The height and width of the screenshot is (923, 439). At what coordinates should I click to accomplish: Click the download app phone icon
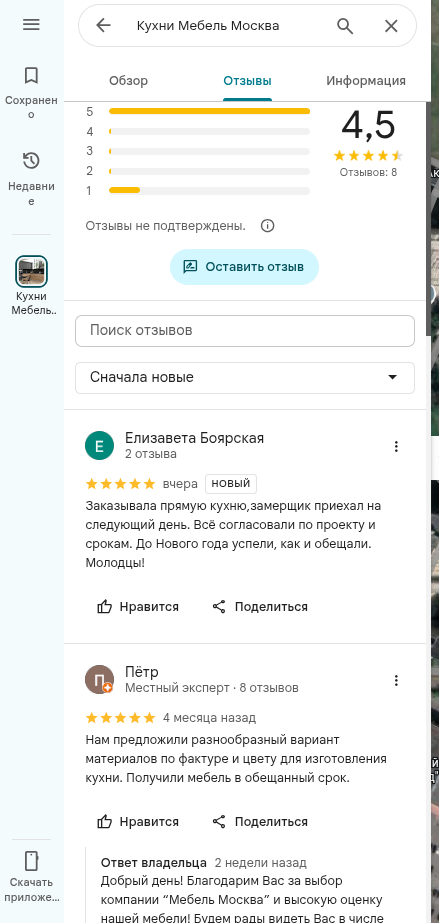pyautogui.click(x=31, y=860)
